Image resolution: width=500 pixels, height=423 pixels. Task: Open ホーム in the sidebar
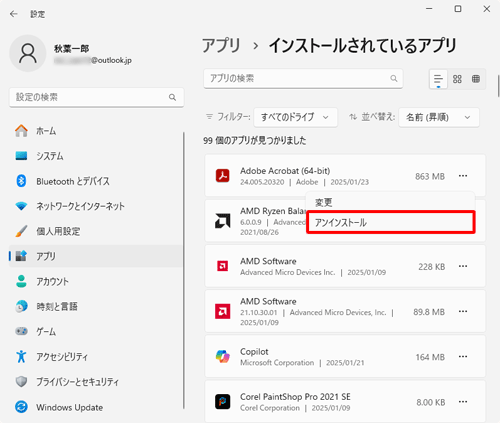pyautogui.click(x=95, y=131)
